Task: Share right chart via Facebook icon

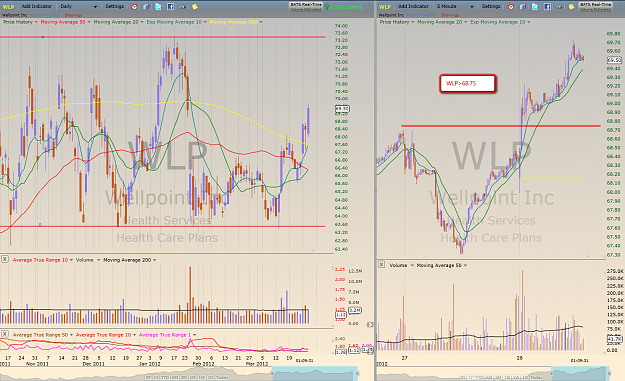Action: 547,6
